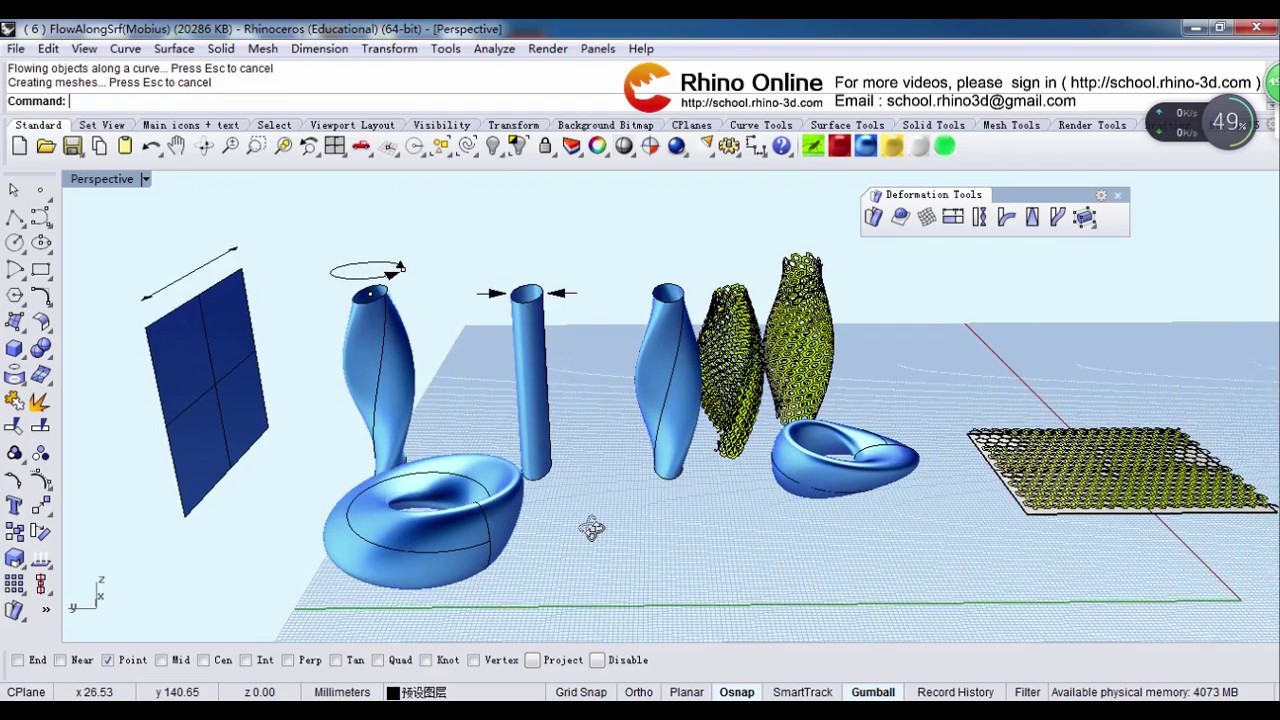Click the padlock Lock Objects icon
Image resolution: width=1280 pixels, height=720 pixels.
545,147
